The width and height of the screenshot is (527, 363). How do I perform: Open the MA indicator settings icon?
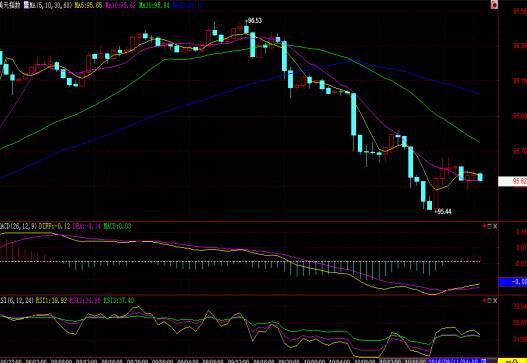pos(27,5)
